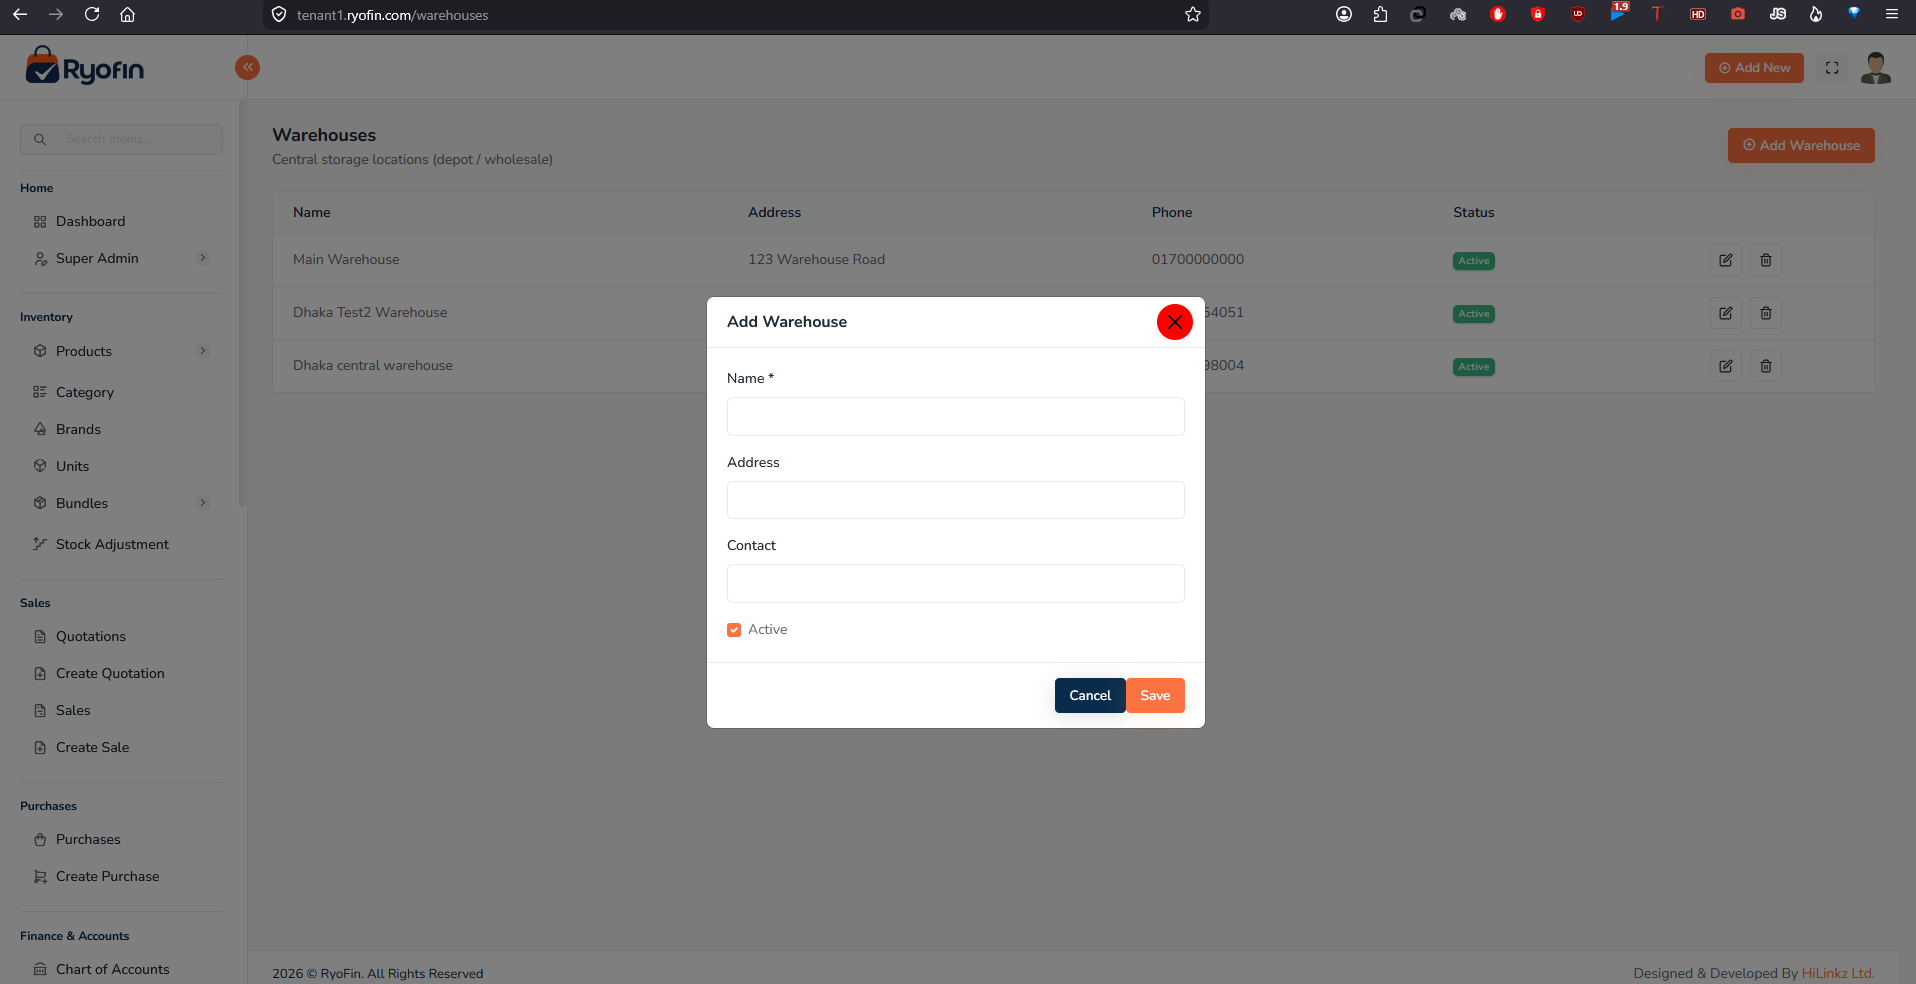Expand the Super Admin chevron
This screenshot has height=984, width=1916.
203,258
